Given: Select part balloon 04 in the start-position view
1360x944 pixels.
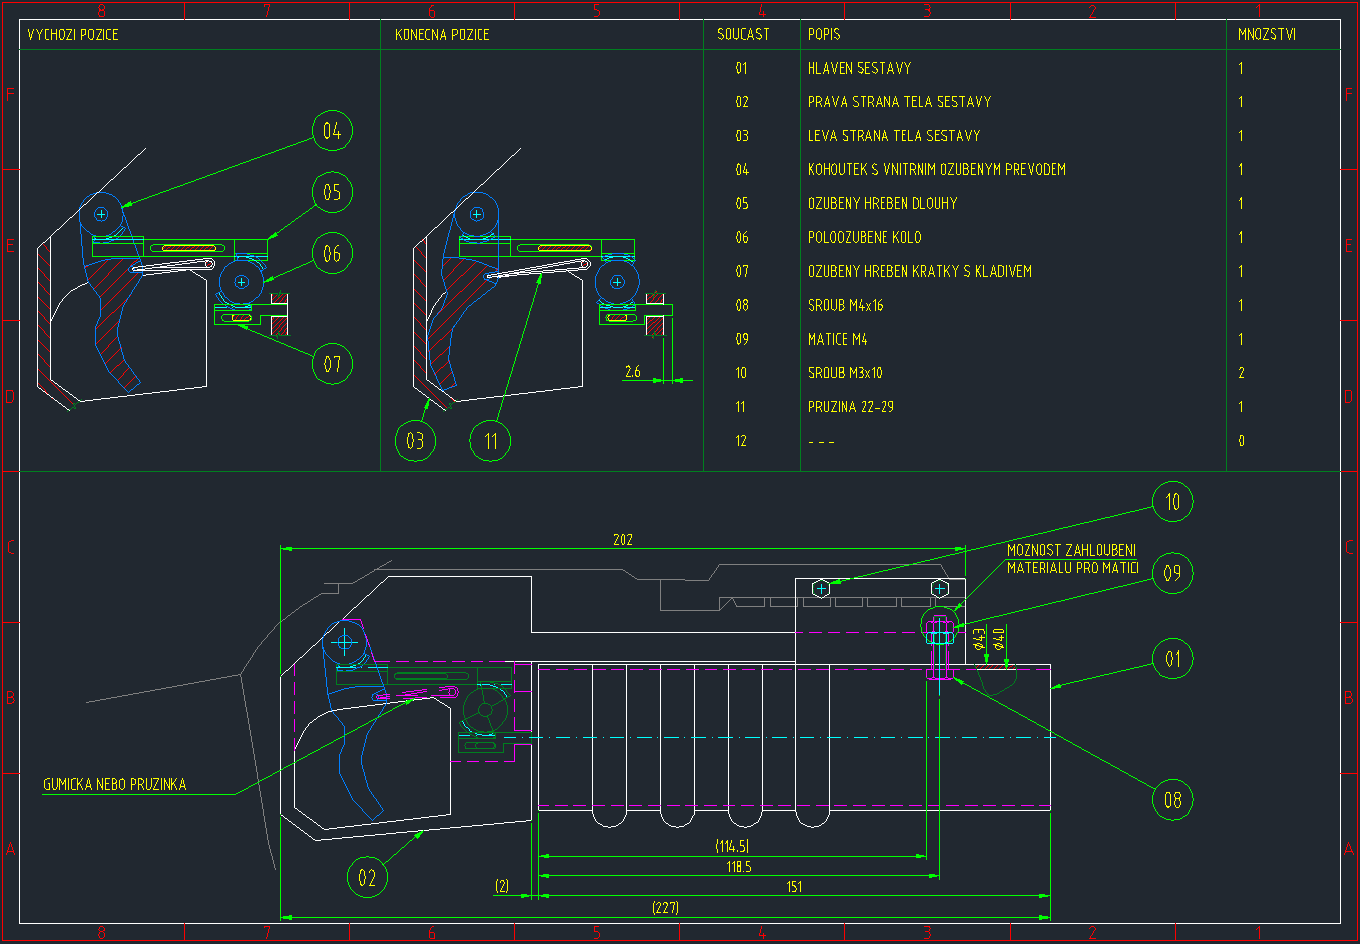Looking at the screenshot, I should pos(332,131).
